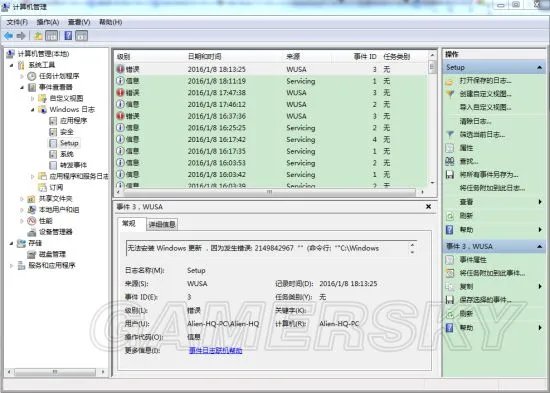Screen dimensions: 550x393
Task: Select the 系统 log in tree
Action: pos(67,154)
